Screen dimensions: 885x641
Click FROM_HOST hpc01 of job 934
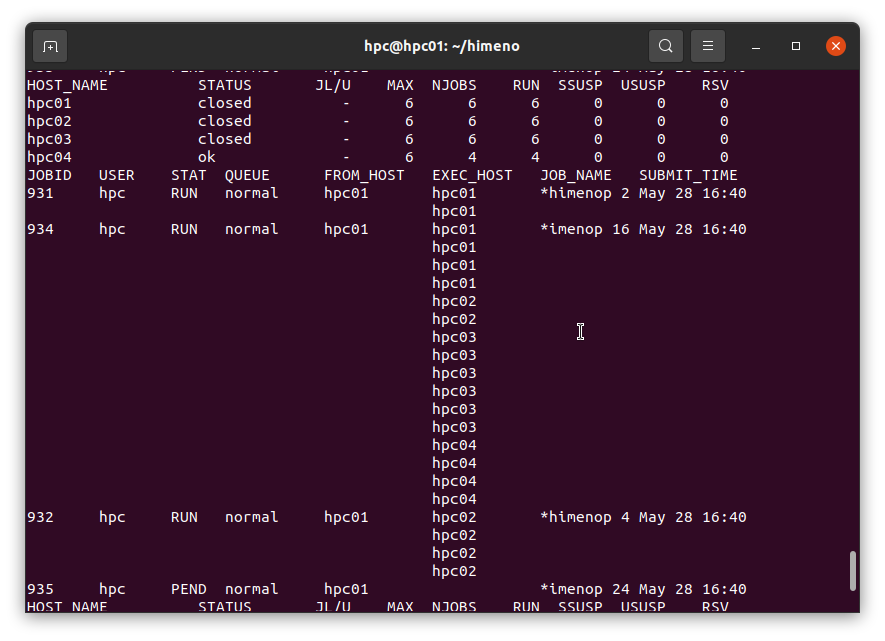(346, 230)
